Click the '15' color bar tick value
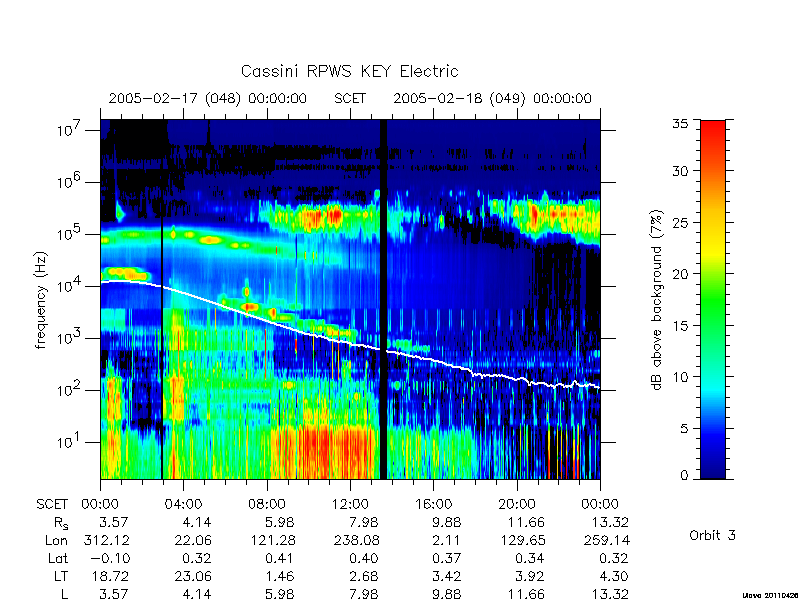This screenshot has width=800, height=600. click(x=680, y=326)
